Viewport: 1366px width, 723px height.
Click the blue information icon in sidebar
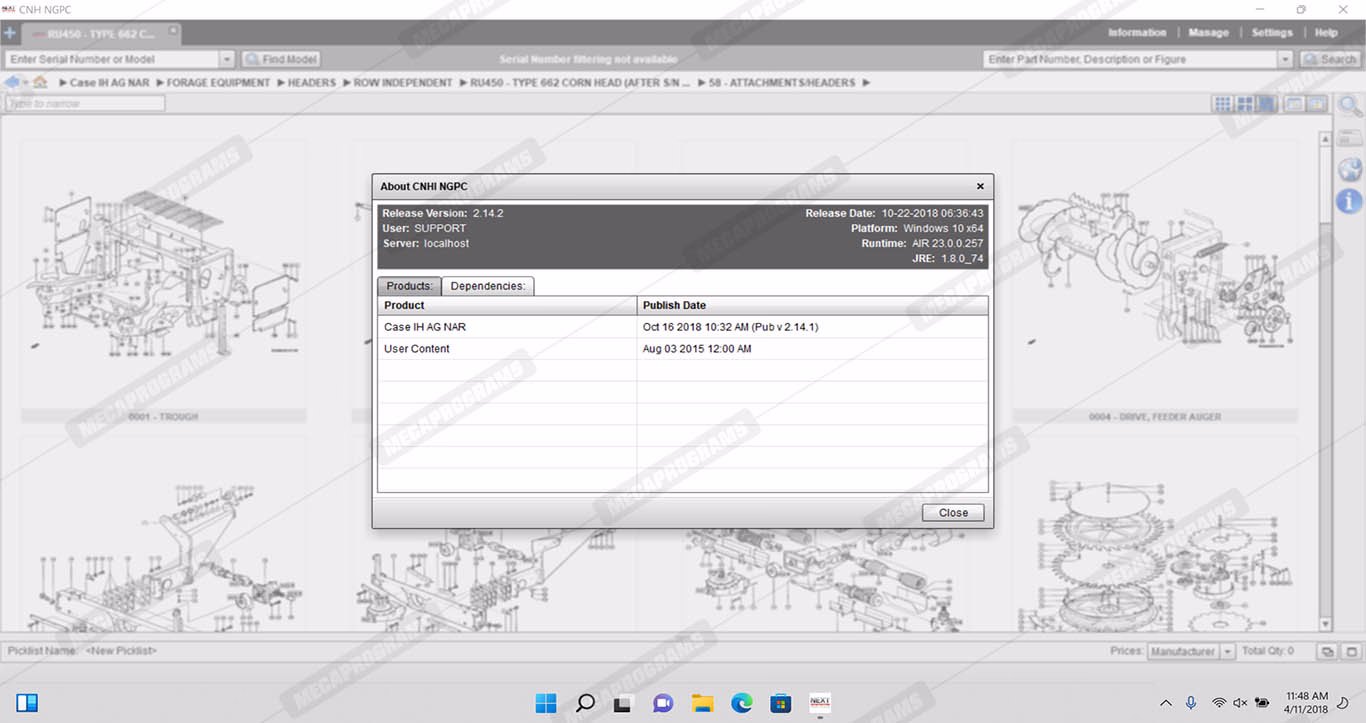point(1349,201)
